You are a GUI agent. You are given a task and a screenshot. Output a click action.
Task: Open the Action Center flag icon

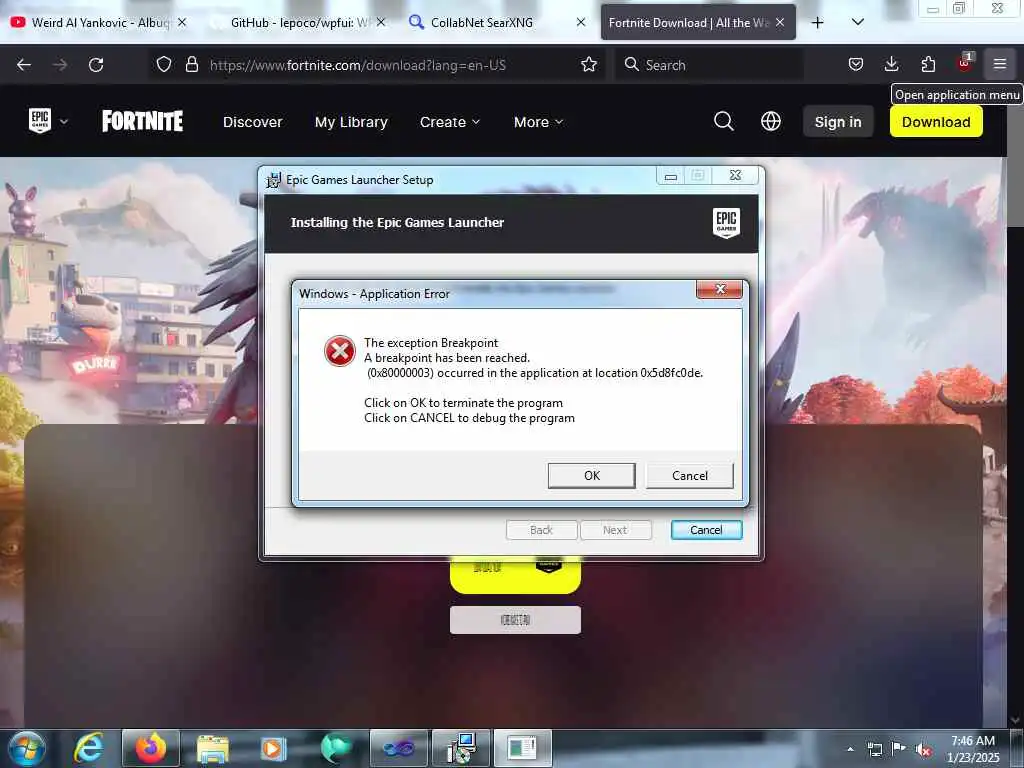point(899,749)
